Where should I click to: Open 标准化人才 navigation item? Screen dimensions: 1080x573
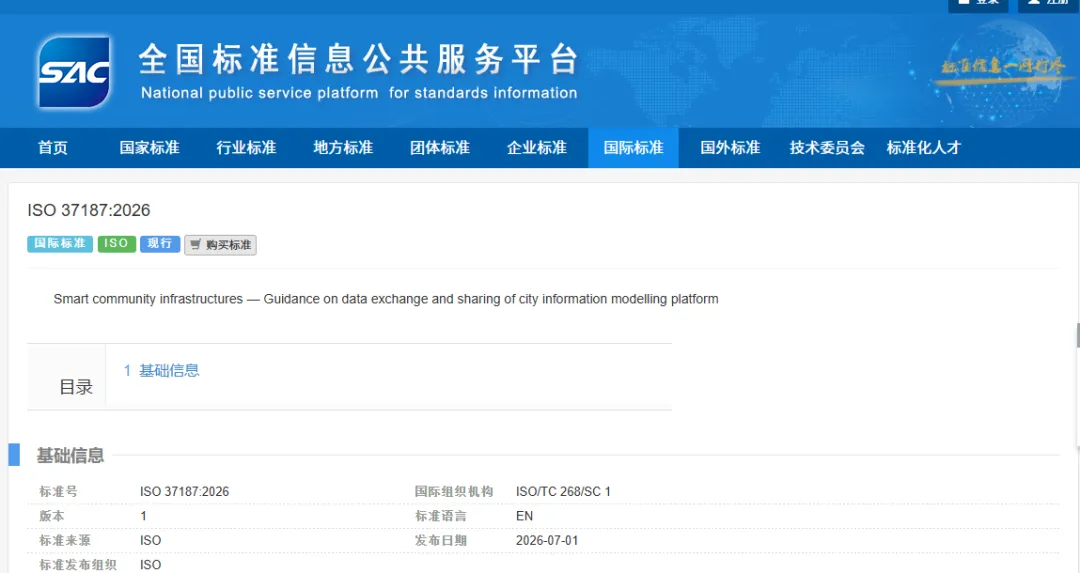(x=924, y=147)
